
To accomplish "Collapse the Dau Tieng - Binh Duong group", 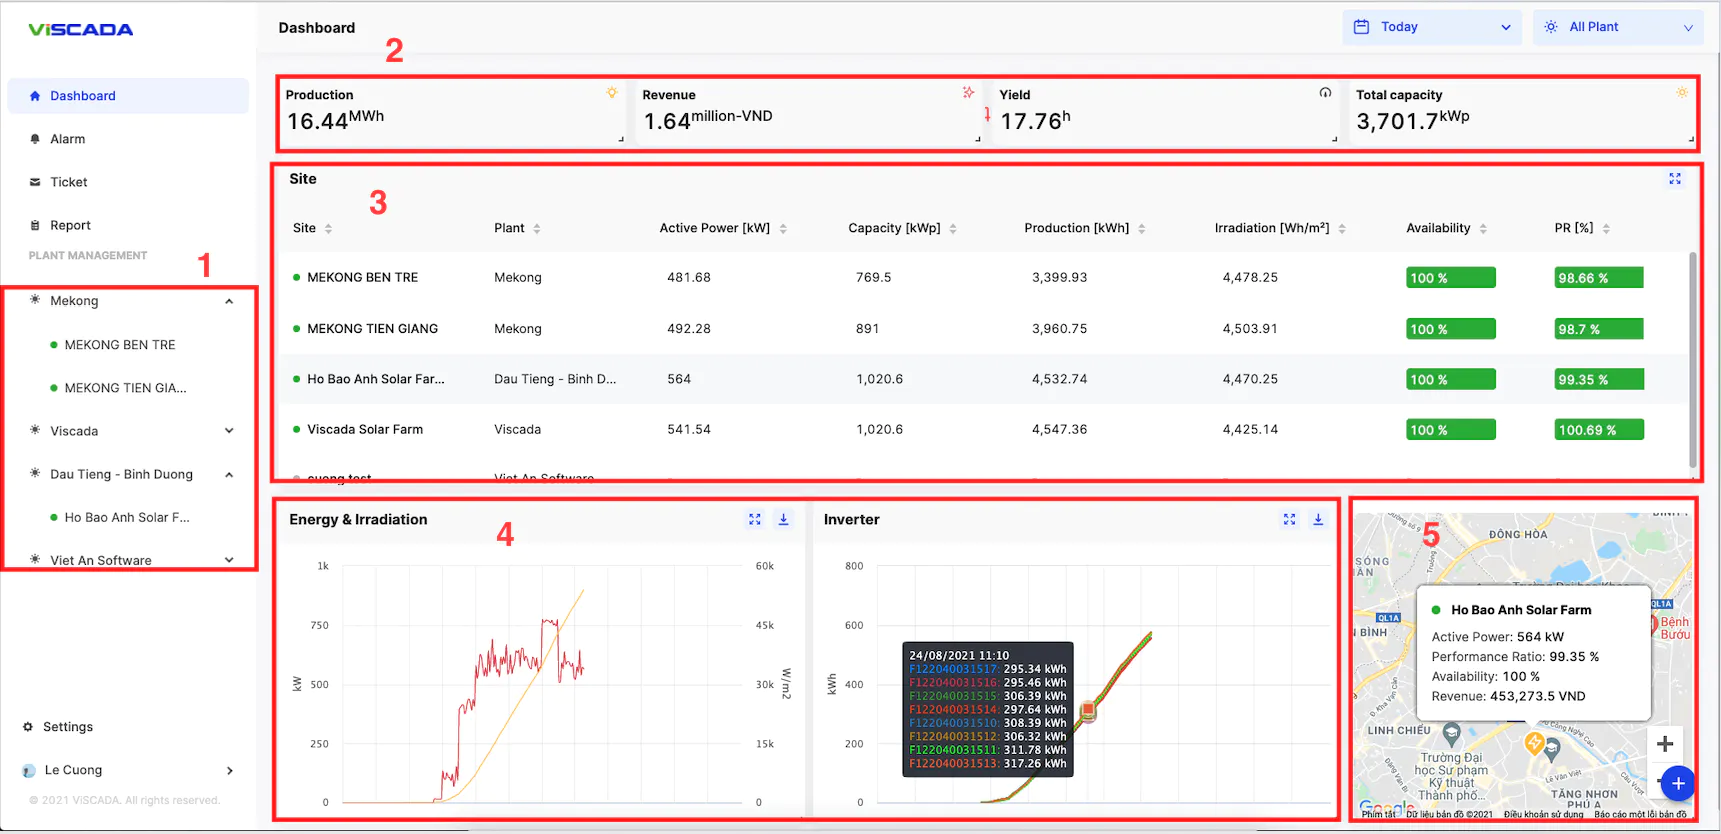I will [229, 474].
